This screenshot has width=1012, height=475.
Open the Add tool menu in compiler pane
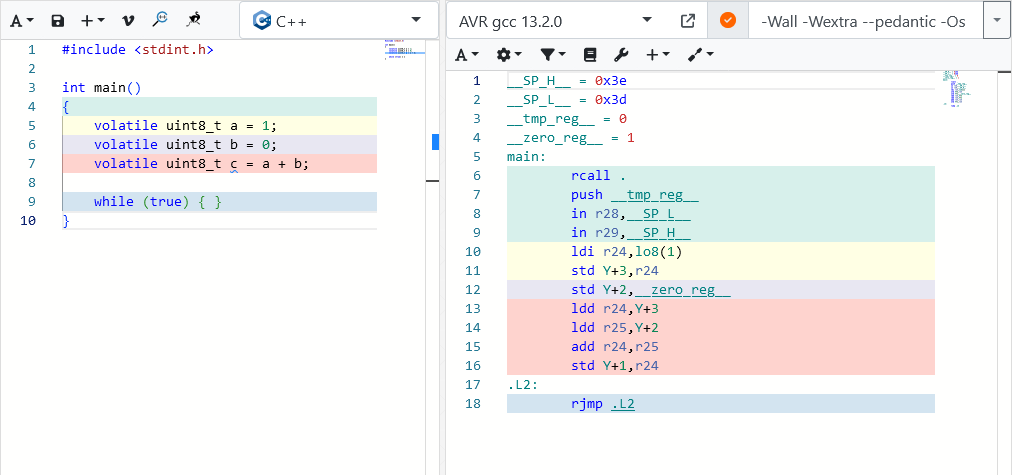(700, 55)
